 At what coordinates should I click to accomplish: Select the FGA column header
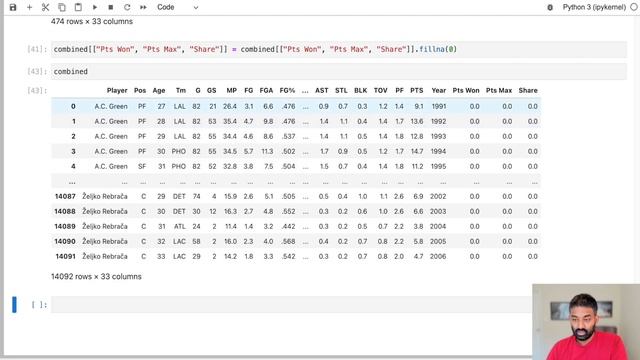tap(266, 91)
